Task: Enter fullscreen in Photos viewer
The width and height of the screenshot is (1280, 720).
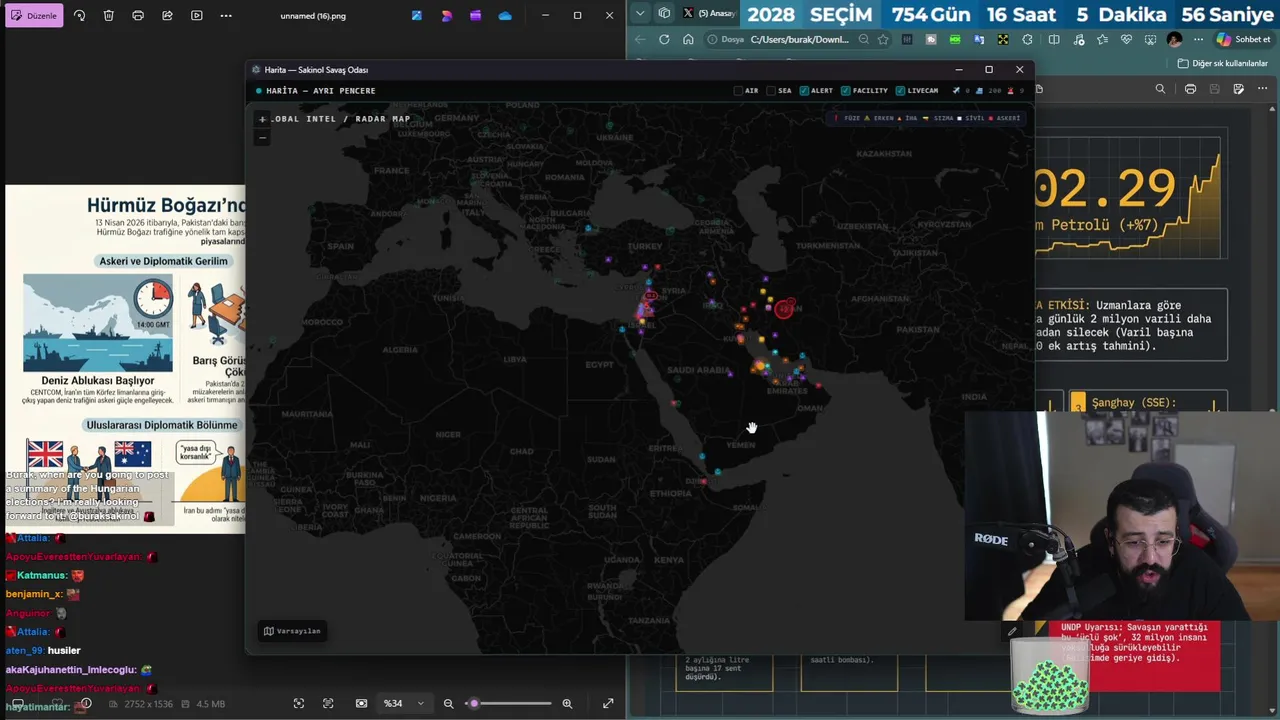Action: (x=608, y=704)
